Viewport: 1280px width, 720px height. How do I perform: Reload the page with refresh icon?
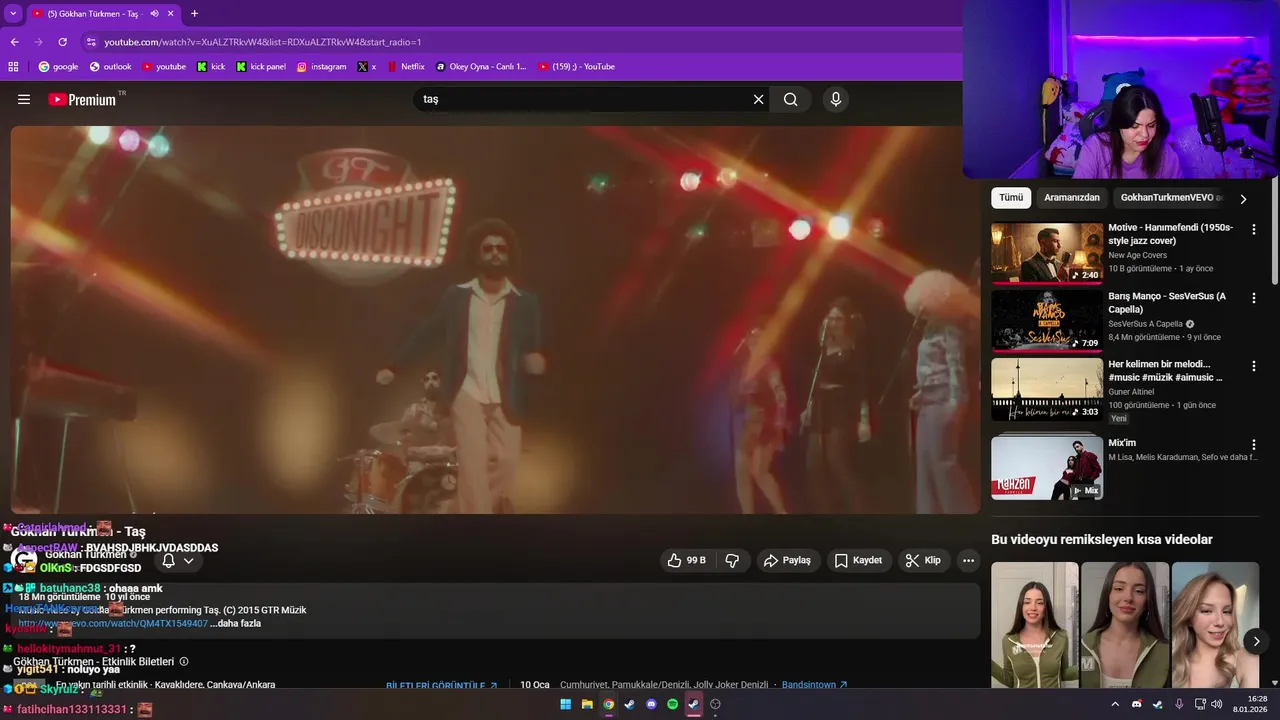pyautogui.click(x=62, y=42)
